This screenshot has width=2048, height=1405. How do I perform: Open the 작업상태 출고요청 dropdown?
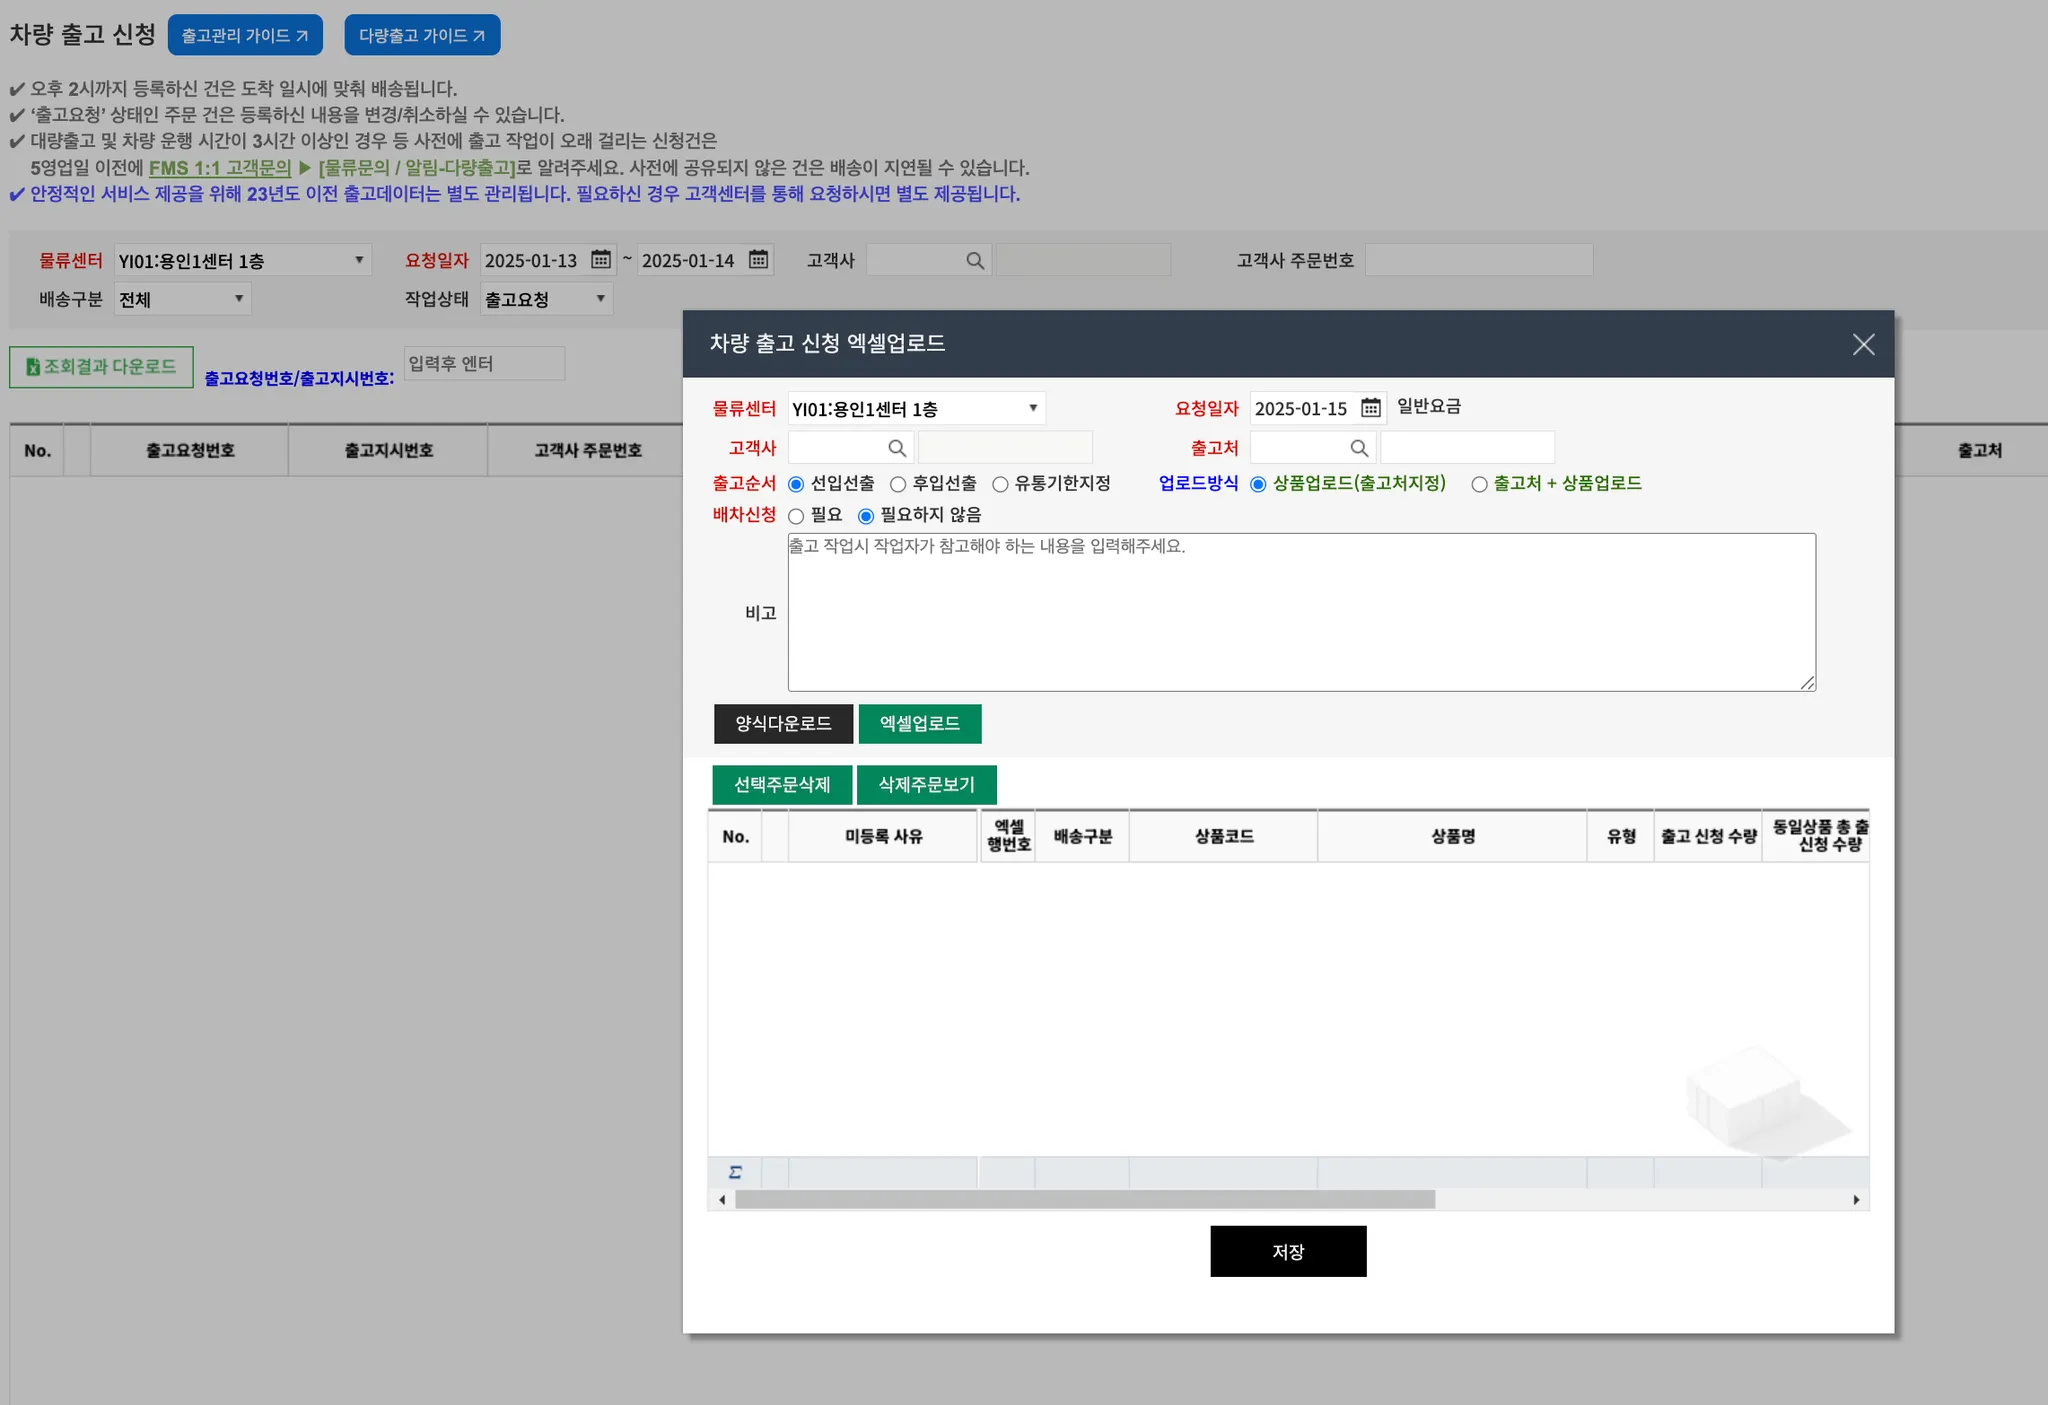pyautogui.click(x=546, y=299)
